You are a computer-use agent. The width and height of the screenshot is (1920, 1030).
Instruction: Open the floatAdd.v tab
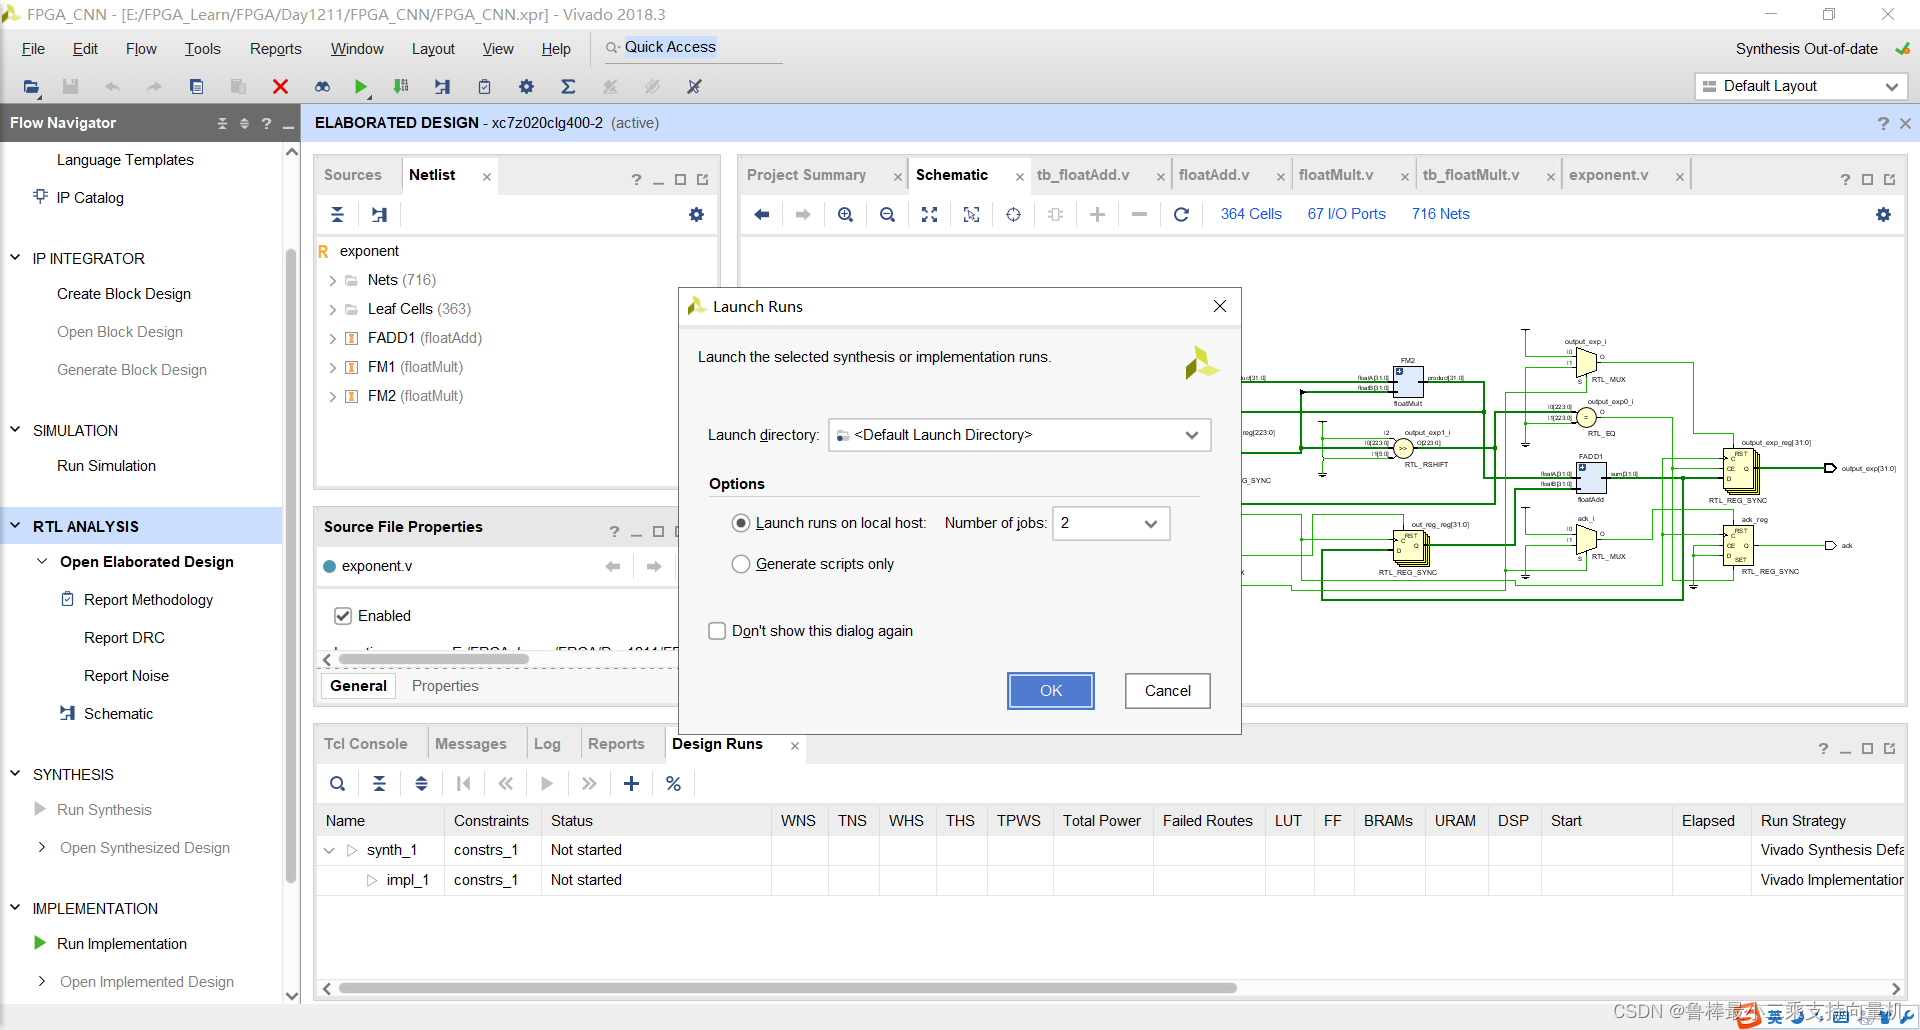click(x=1214, y=175)
